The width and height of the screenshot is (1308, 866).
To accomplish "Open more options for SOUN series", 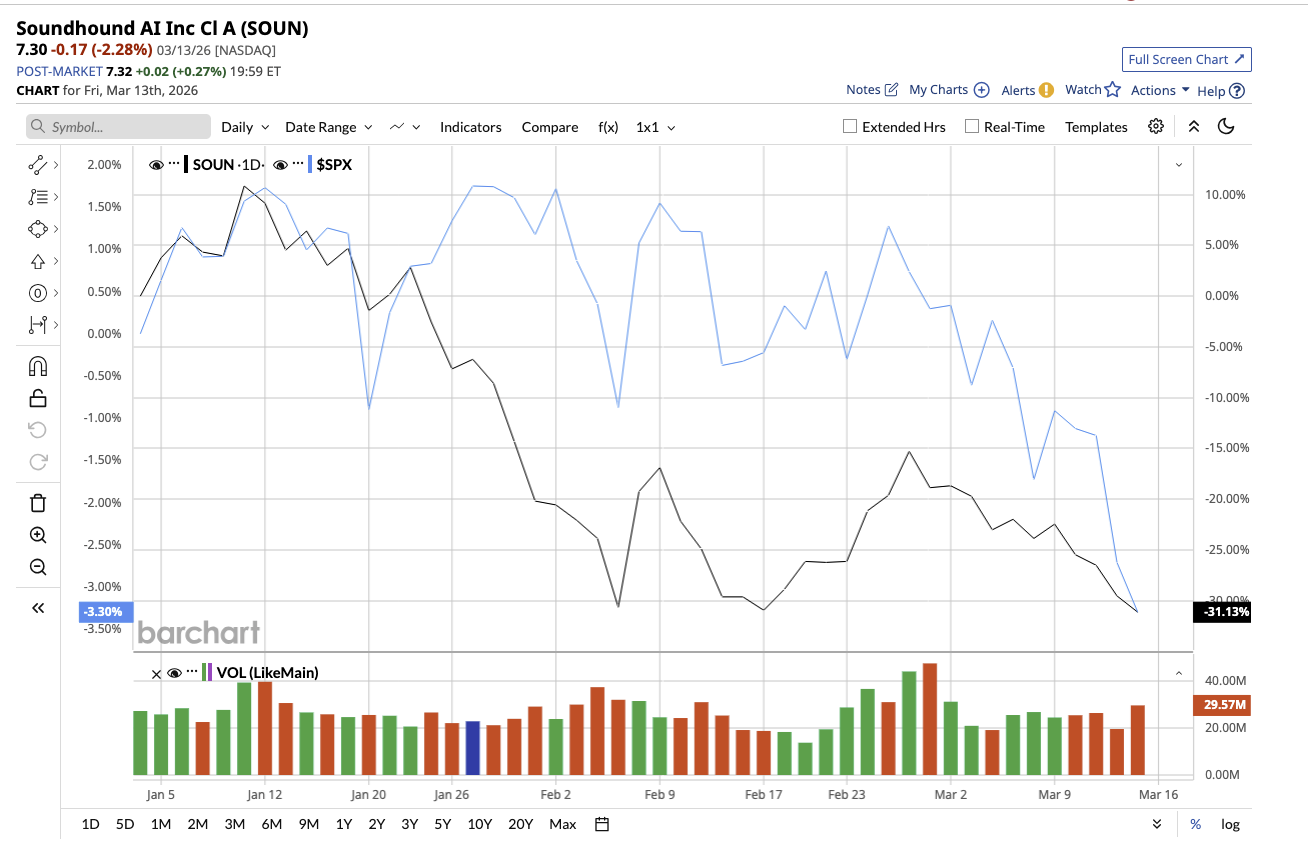I will (x=174, y=164).
